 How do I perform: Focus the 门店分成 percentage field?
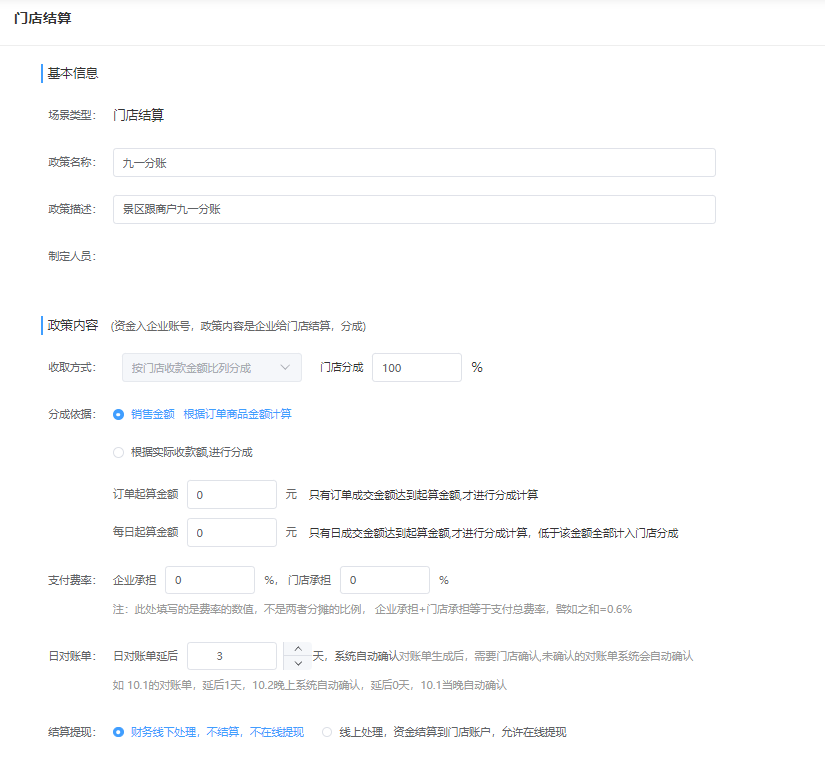[416, 368]
